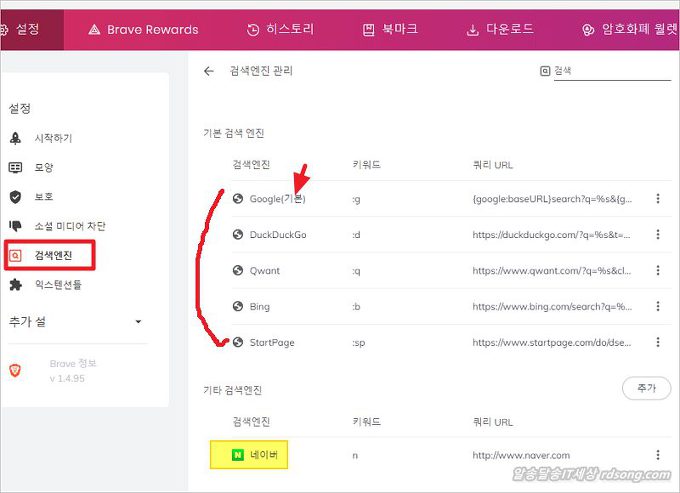Click the 시작하기 rocket icon
The width and height of the screenshot is (680, 493).
pyautogui.click(x=15, y=138)
